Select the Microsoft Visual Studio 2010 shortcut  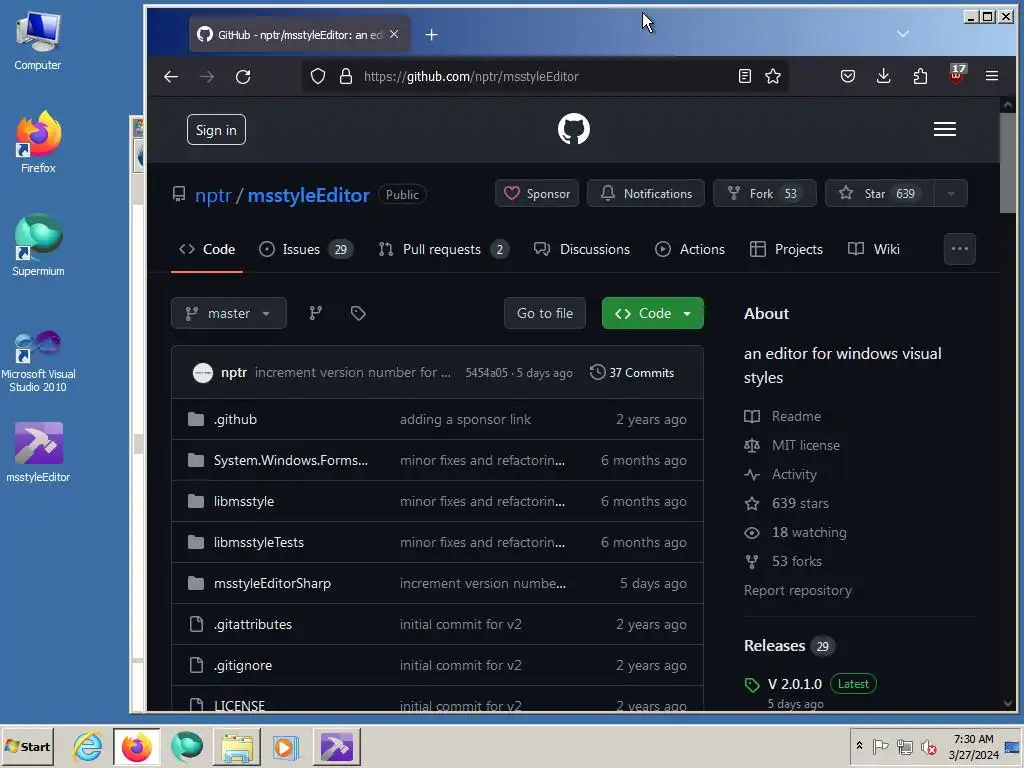pyautogui.click(x=38, y=361)
